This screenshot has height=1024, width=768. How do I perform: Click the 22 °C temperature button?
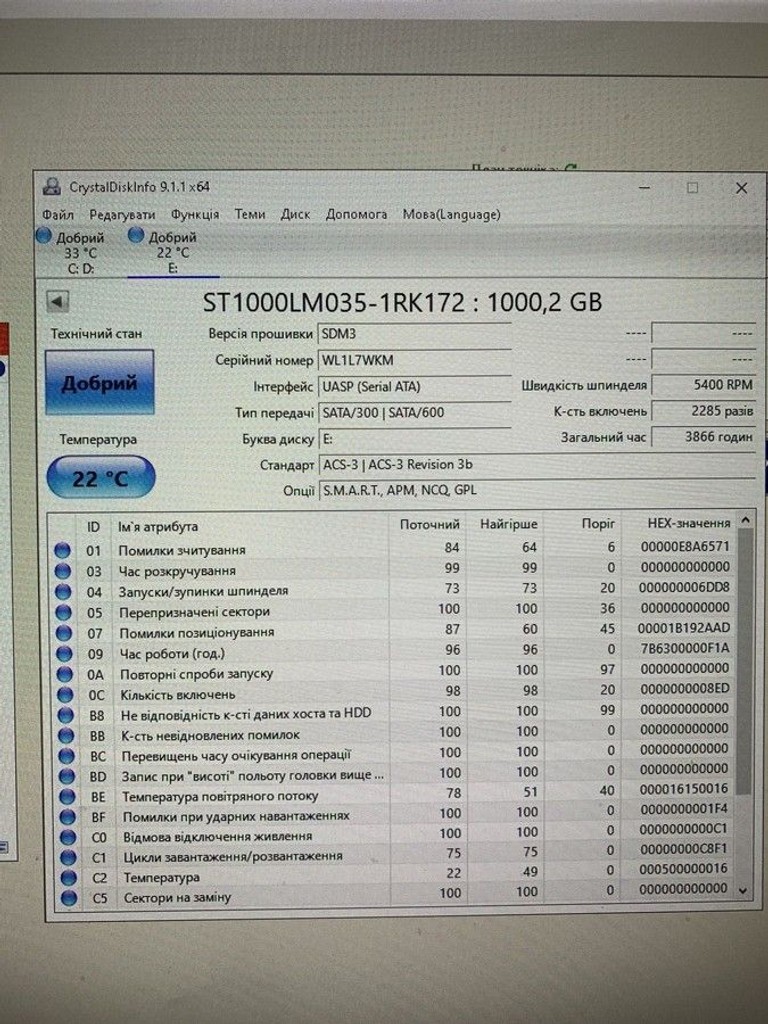(101, 479)
